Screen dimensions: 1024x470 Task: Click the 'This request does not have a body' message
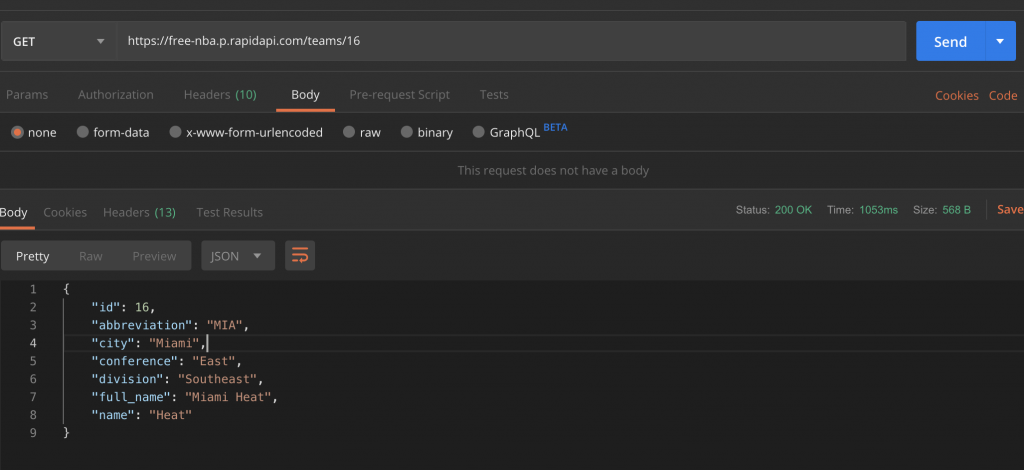click(x=553, y=170)
